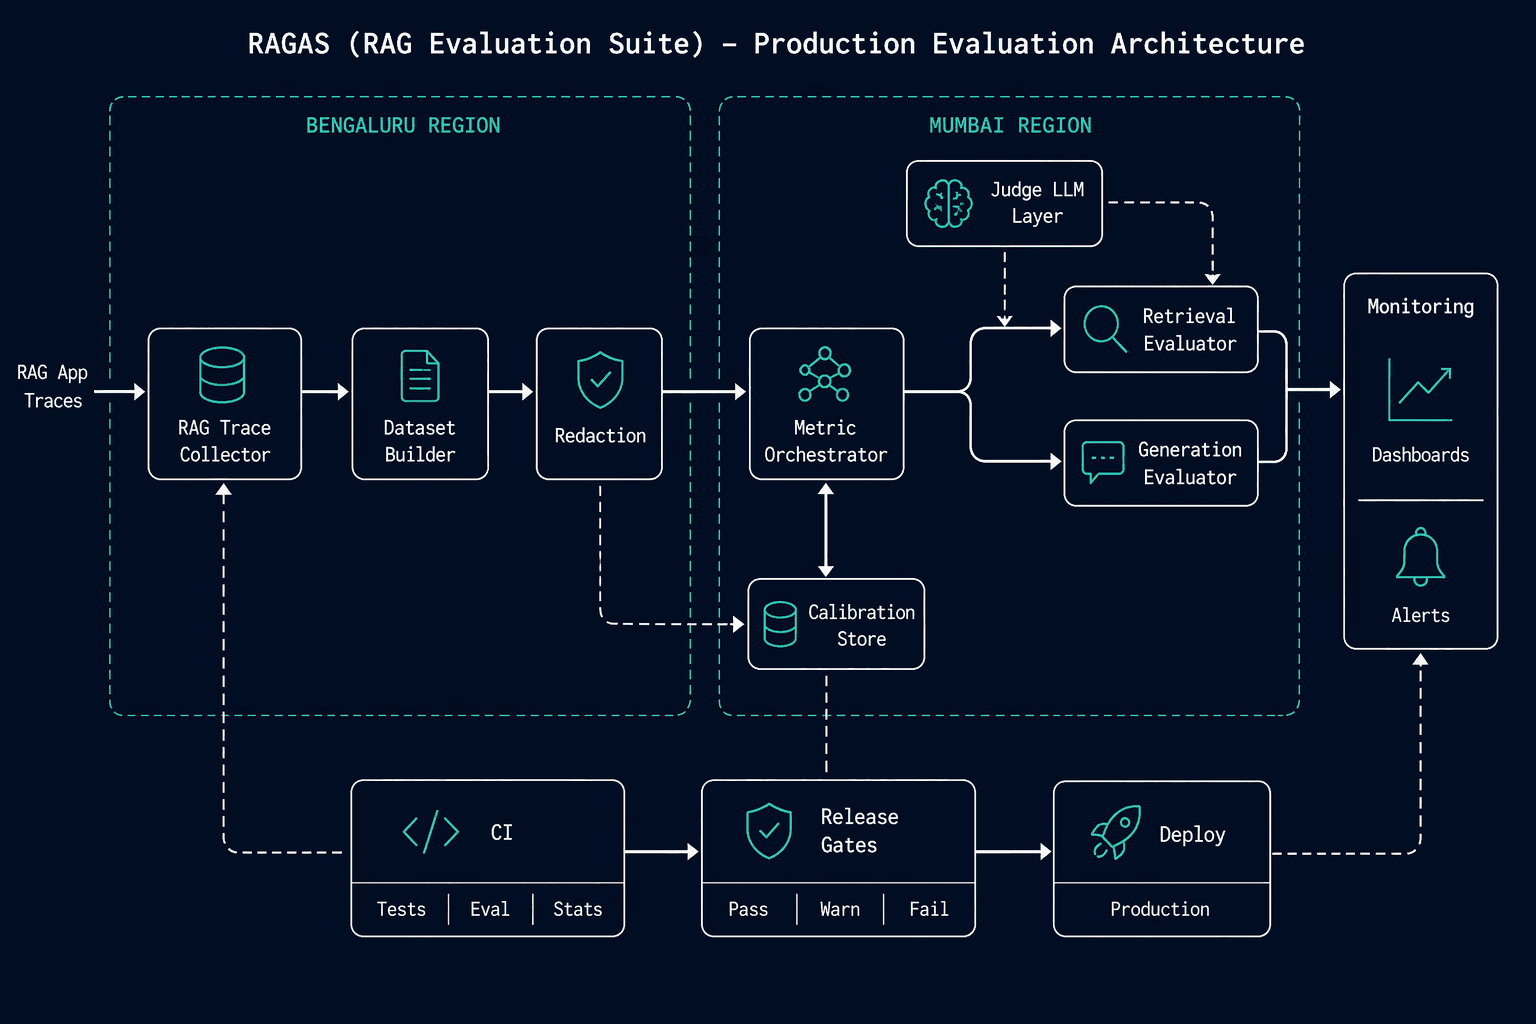Click the Release Gates shield checkmark icon
1536x1024 pixels.
(769, 831)
